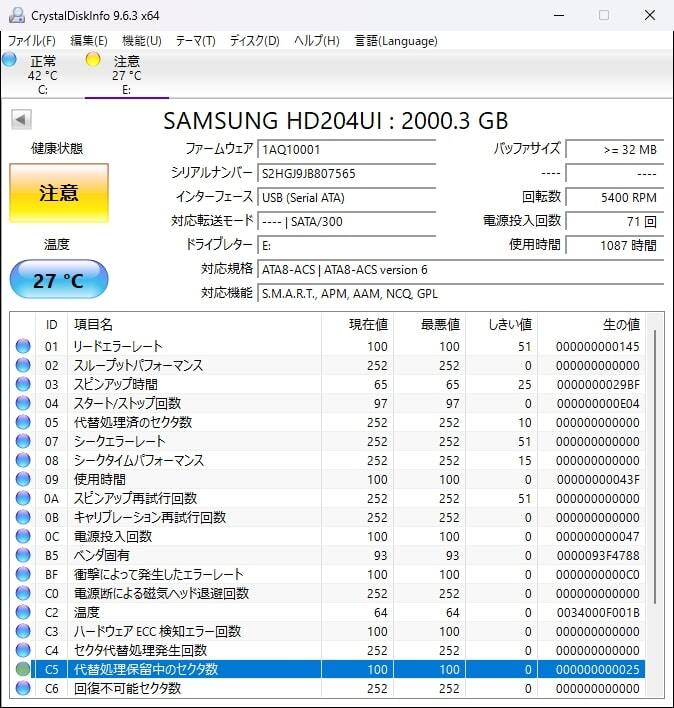This screenshot has height=708, width=674.
Task: Click status orb of row 01 リードエラーレート
Action: [x=23, y=346]
